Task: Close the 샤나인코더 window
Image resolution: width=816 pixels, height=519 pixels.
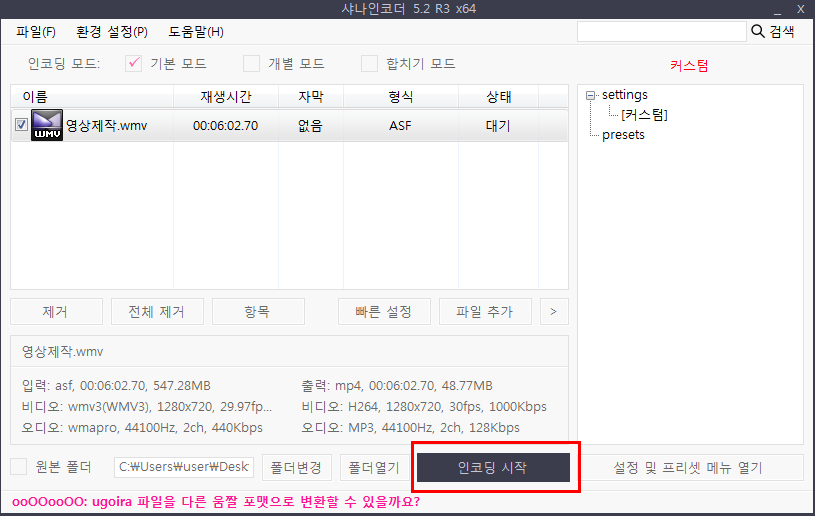Action: click(x=801, y=9)
